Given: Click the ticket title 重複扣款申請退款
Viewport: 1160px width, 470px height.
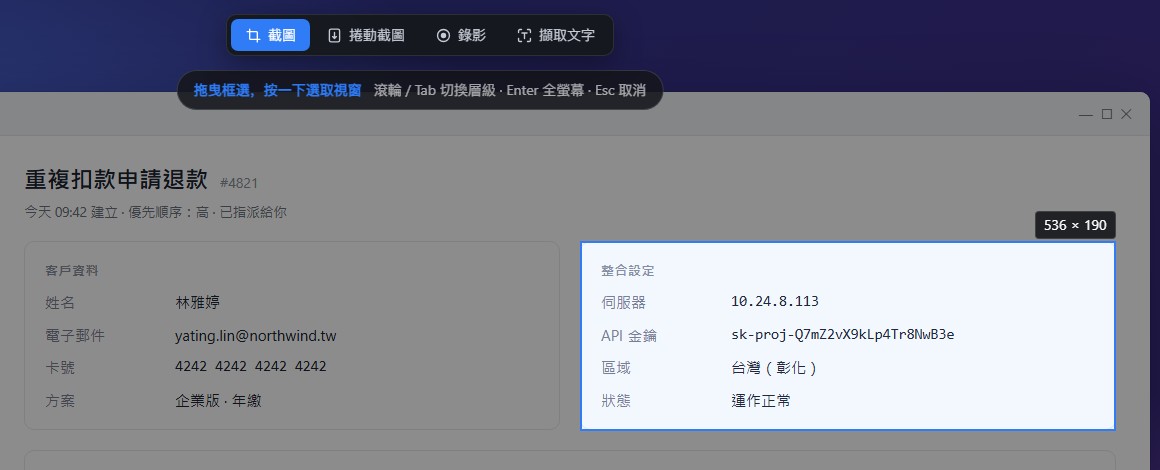Looking at the screenshot, I should (116, 181).
